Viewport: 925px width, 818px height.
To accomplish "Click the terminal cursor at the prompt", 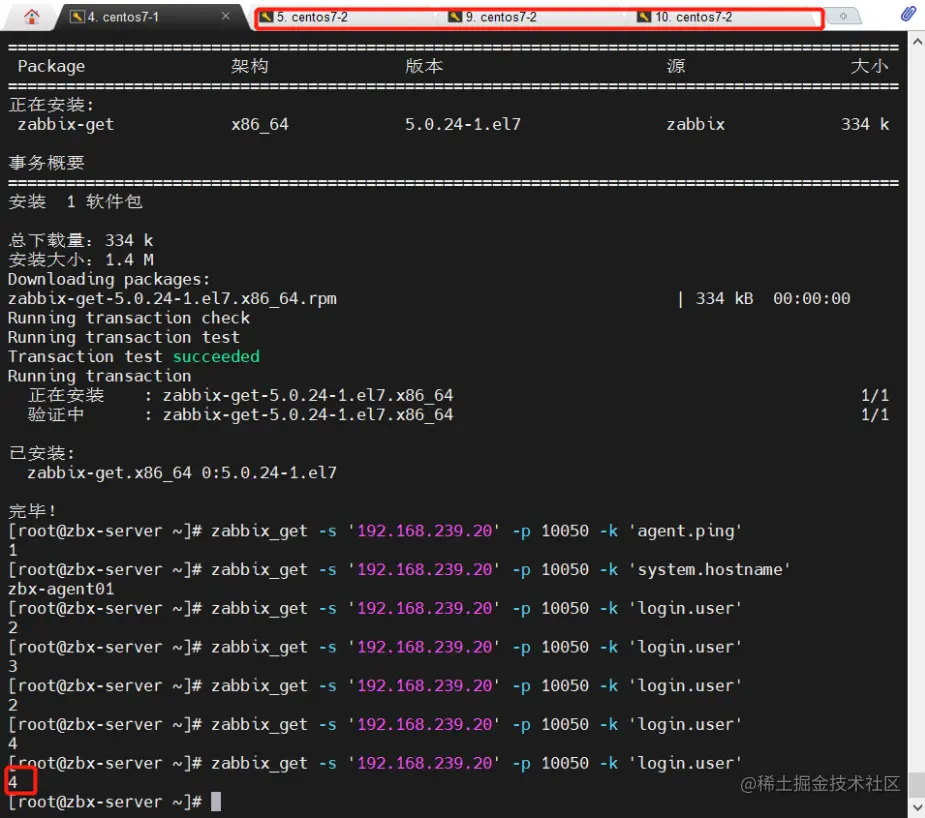I will tap(216, 801).
